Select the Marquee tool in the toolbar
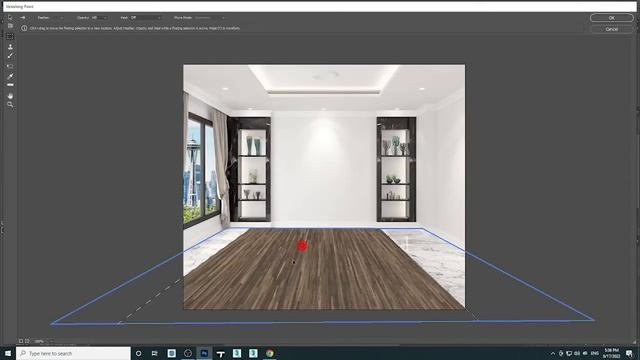The width and height of the screenshot is (640, 360). point(10,36)
